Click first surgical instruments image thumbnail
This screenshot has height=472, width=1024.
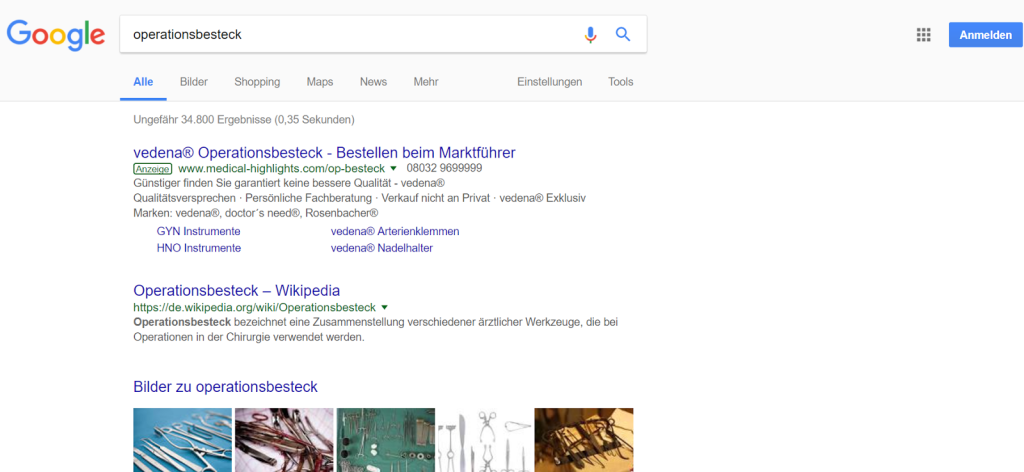182,440
